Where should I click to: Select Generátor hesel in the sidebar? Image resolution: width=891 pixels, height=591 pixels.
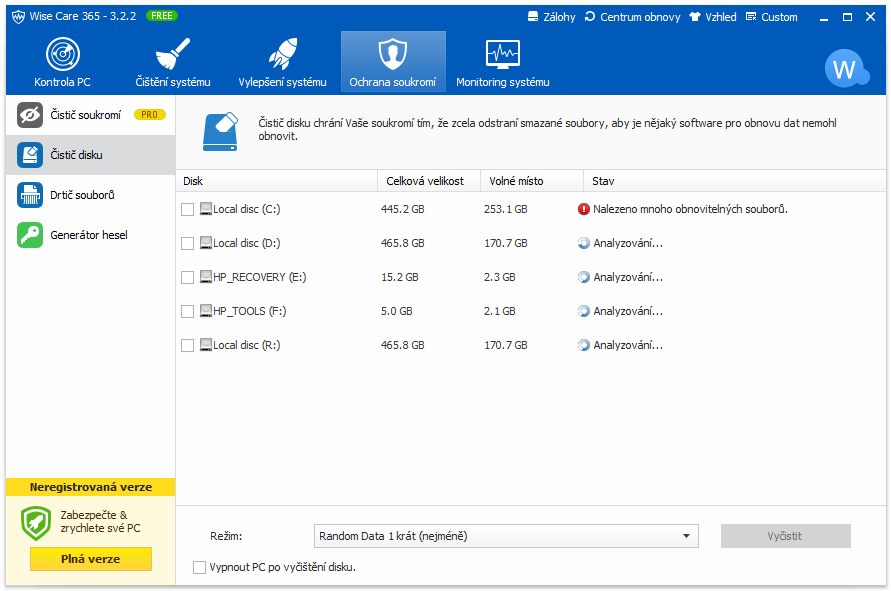click(x=90, y=235)
